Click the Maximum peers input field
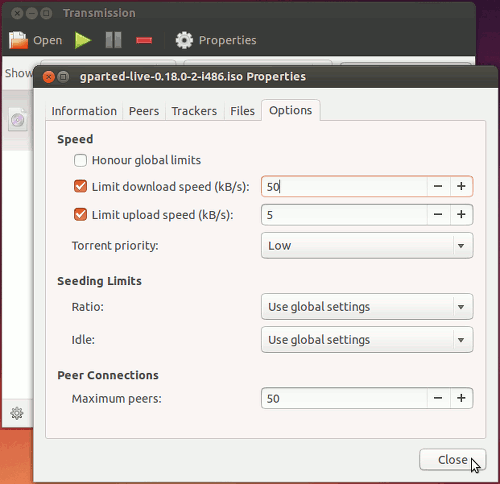500x484 pixels. coord(344,398)
